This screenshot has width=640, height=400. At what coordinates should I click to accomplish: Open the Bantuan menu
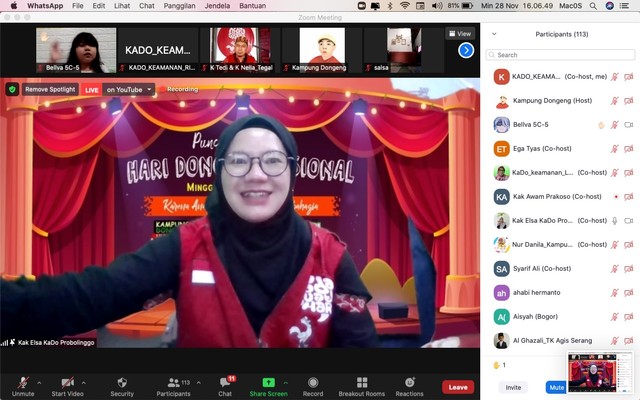253,6
